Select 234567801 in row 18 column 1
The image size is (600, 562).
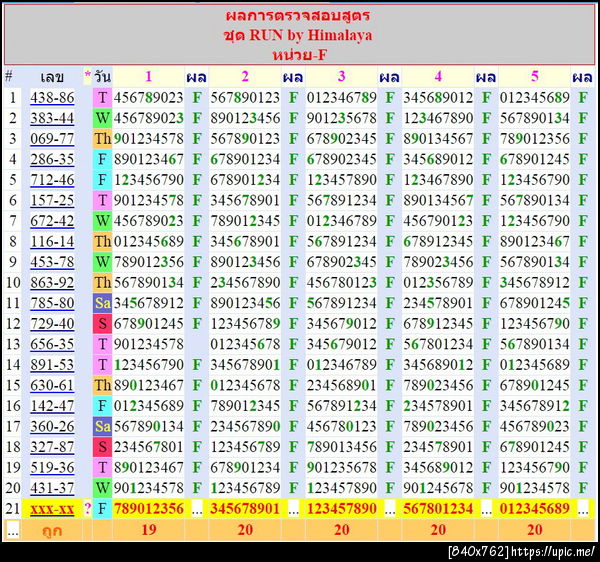click(148, 447)
